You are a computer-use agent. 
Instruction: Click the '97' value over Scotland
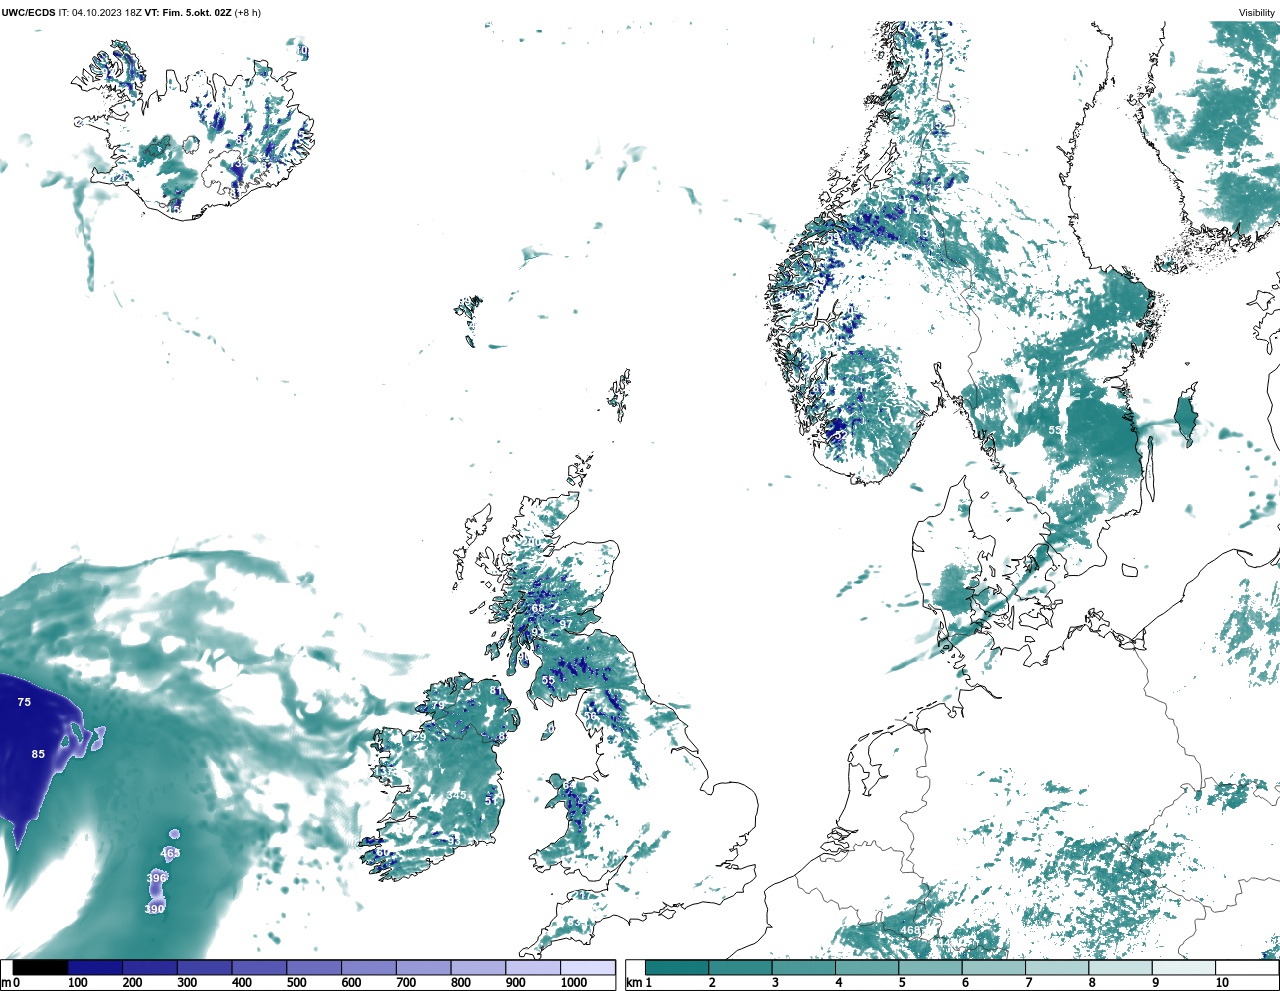tap(566, 624)
